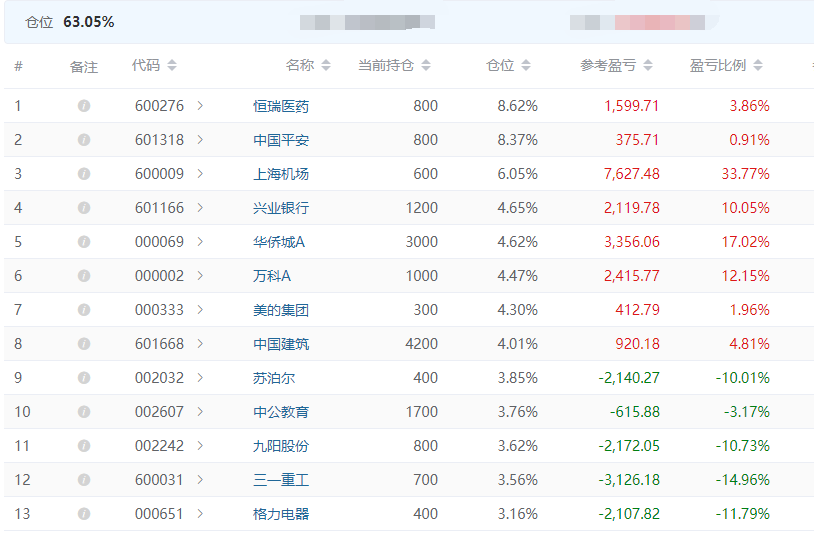Click the holding quantity 3000

(422, 242)
